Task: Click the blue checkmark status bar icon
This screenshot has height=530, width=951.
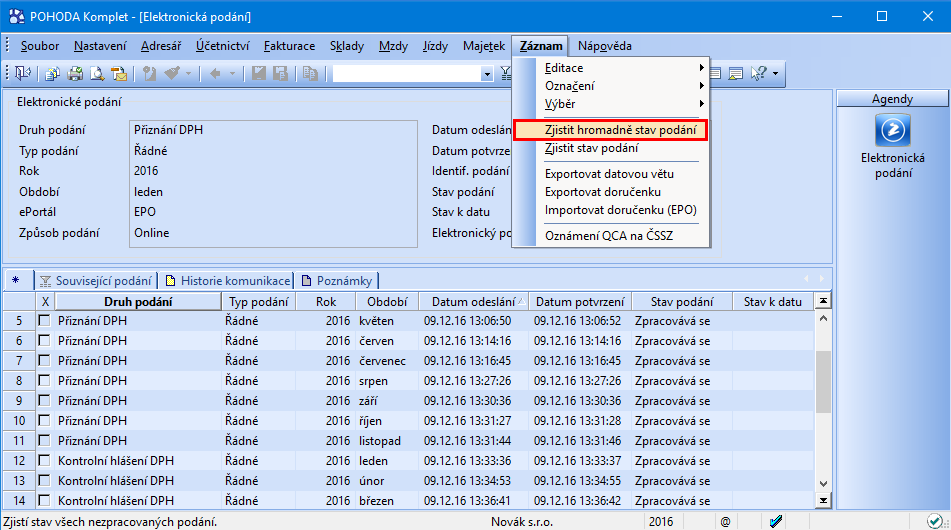Action: 776,521
